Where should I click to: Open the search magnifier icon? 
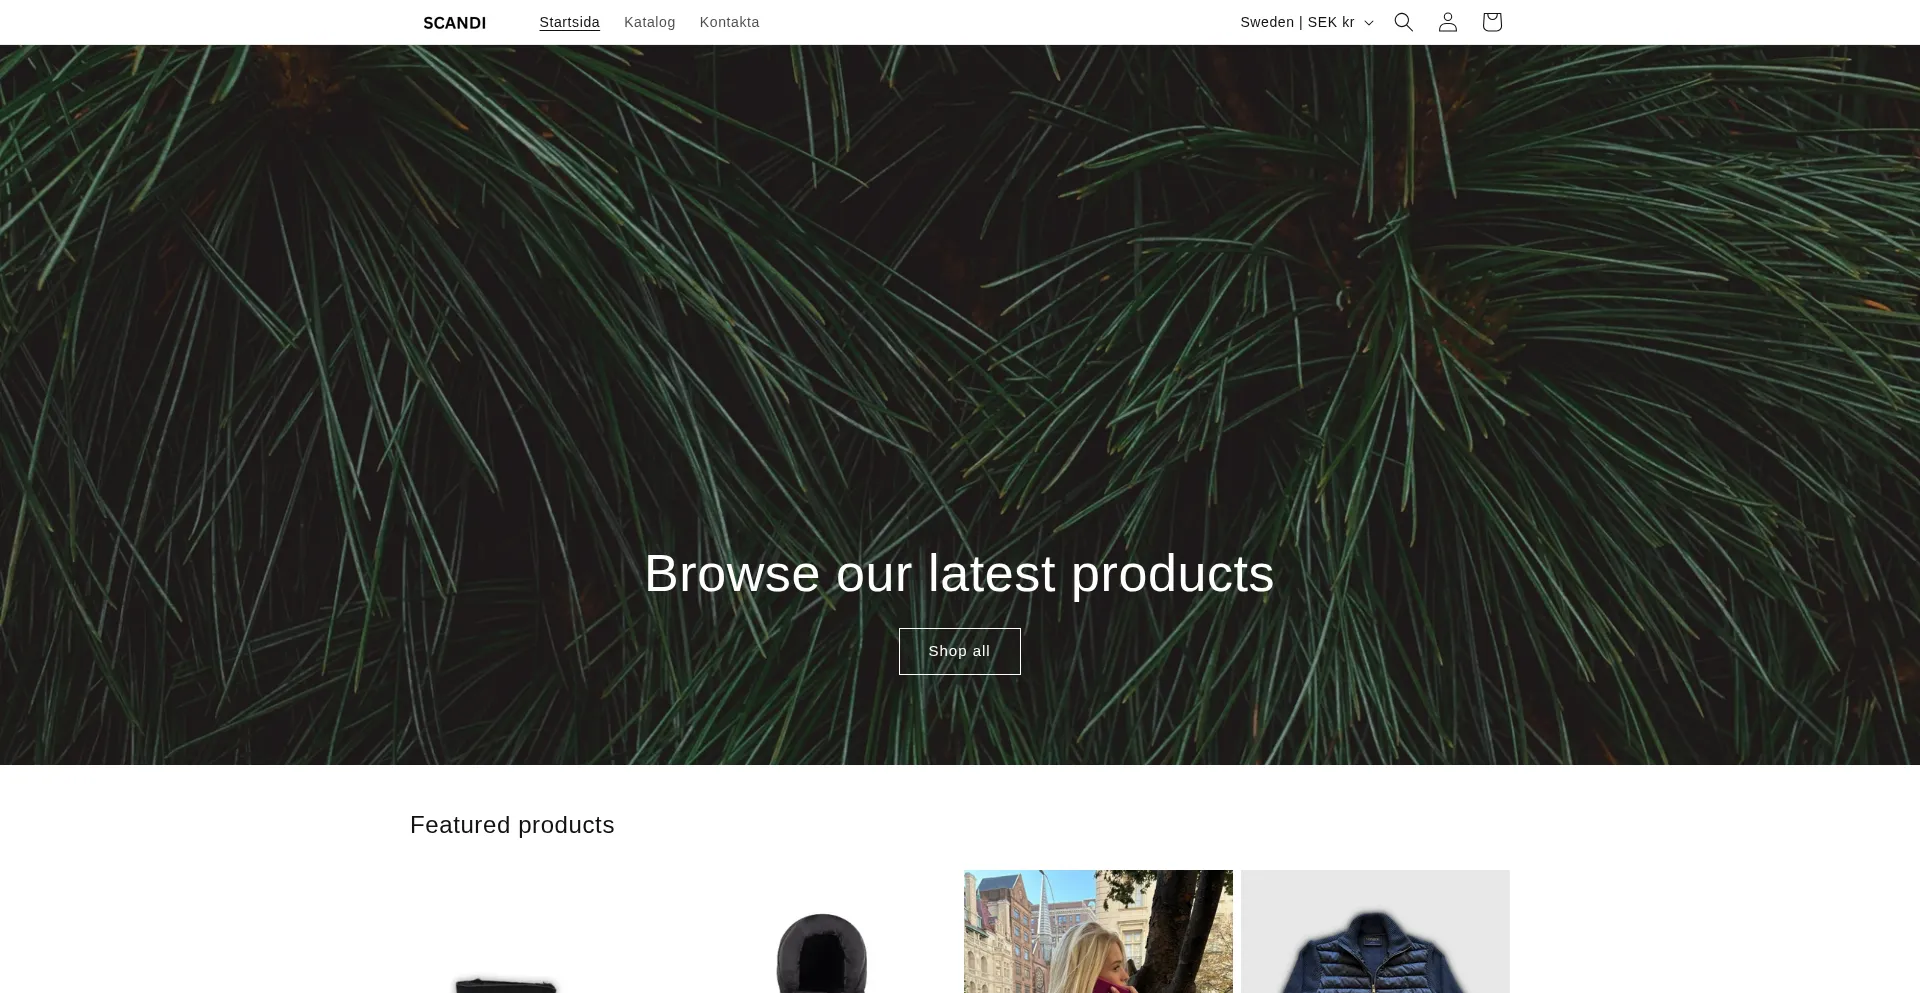click(x=1403, y=22)
